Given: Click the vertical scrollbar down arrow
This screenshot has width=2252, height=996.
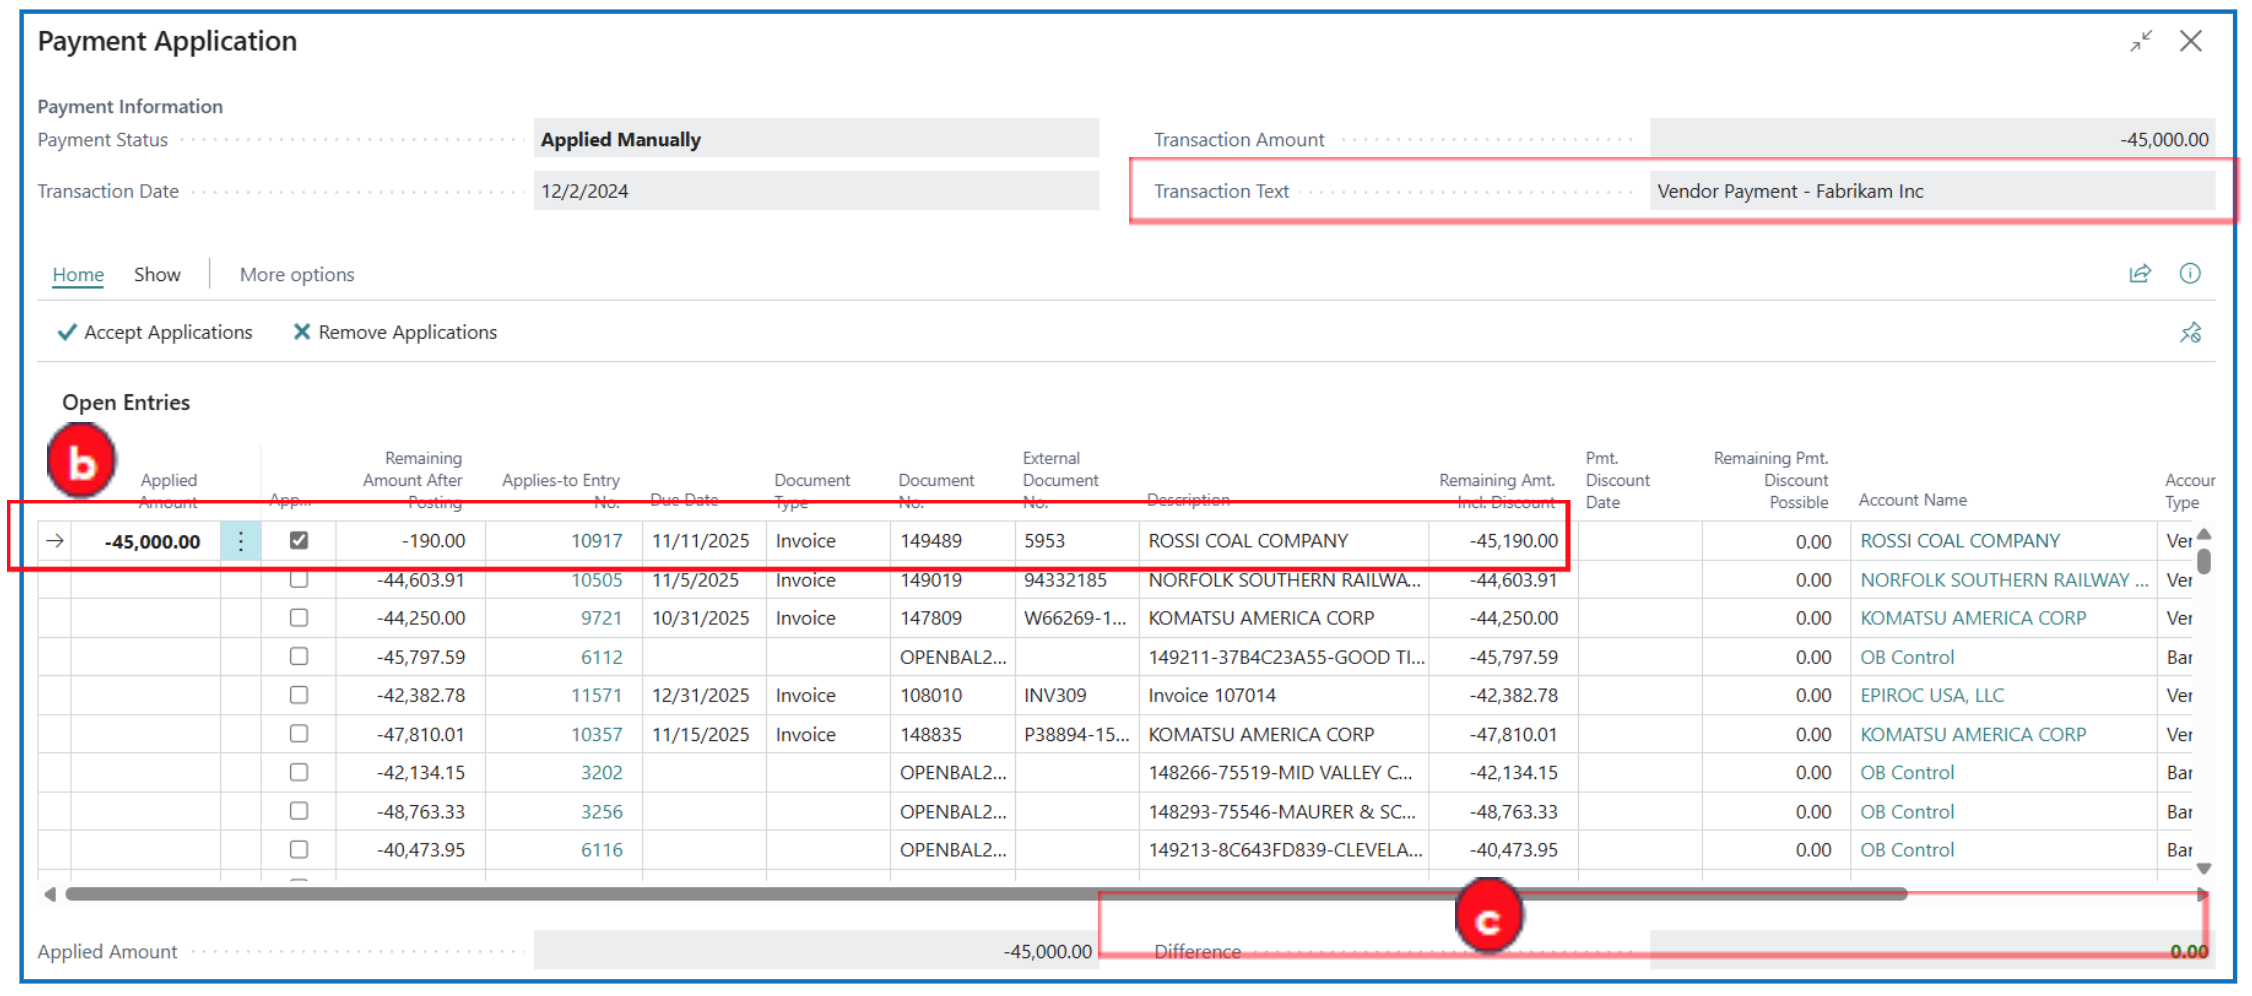Looking at the screenshot, I should click(2203, 868).
